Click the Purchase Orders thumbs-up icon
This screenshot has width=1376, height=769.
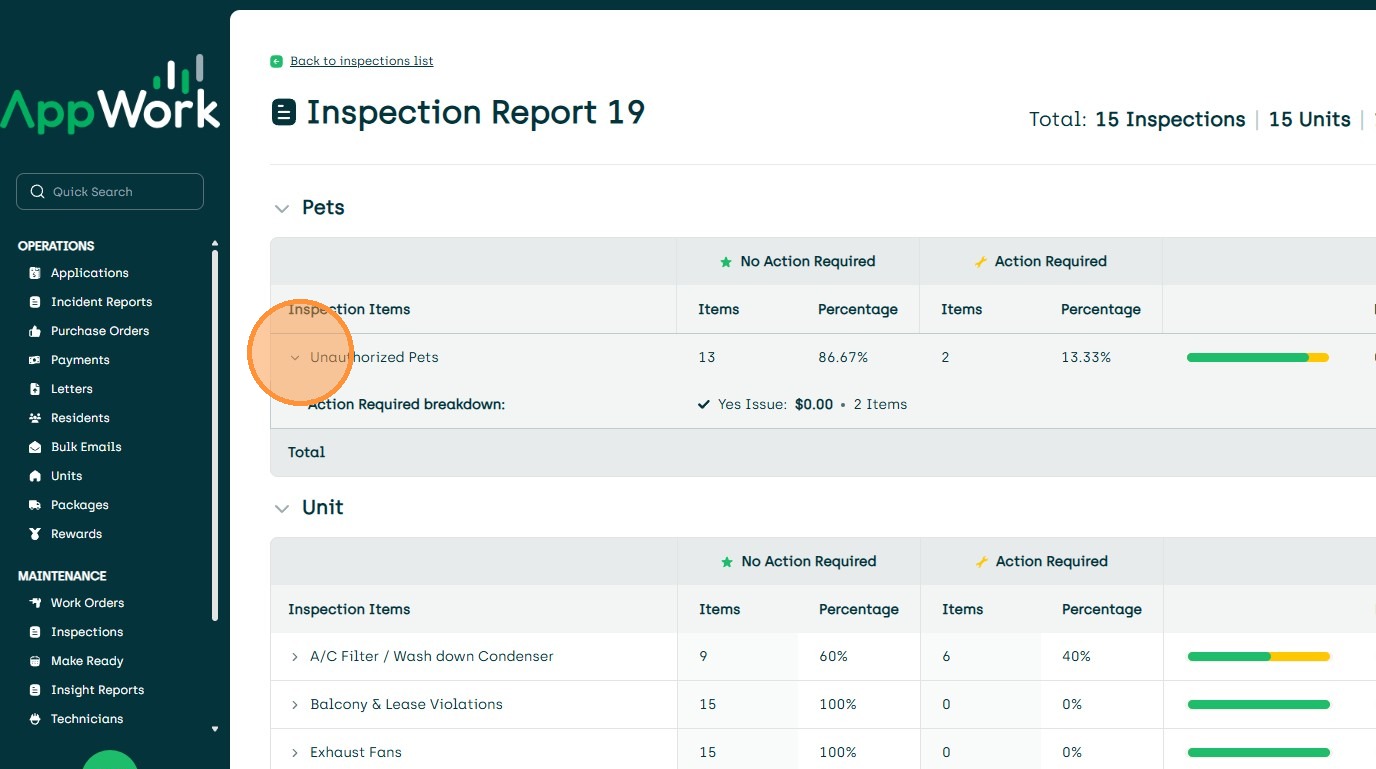pyautogui.click(x=35, y=331)
